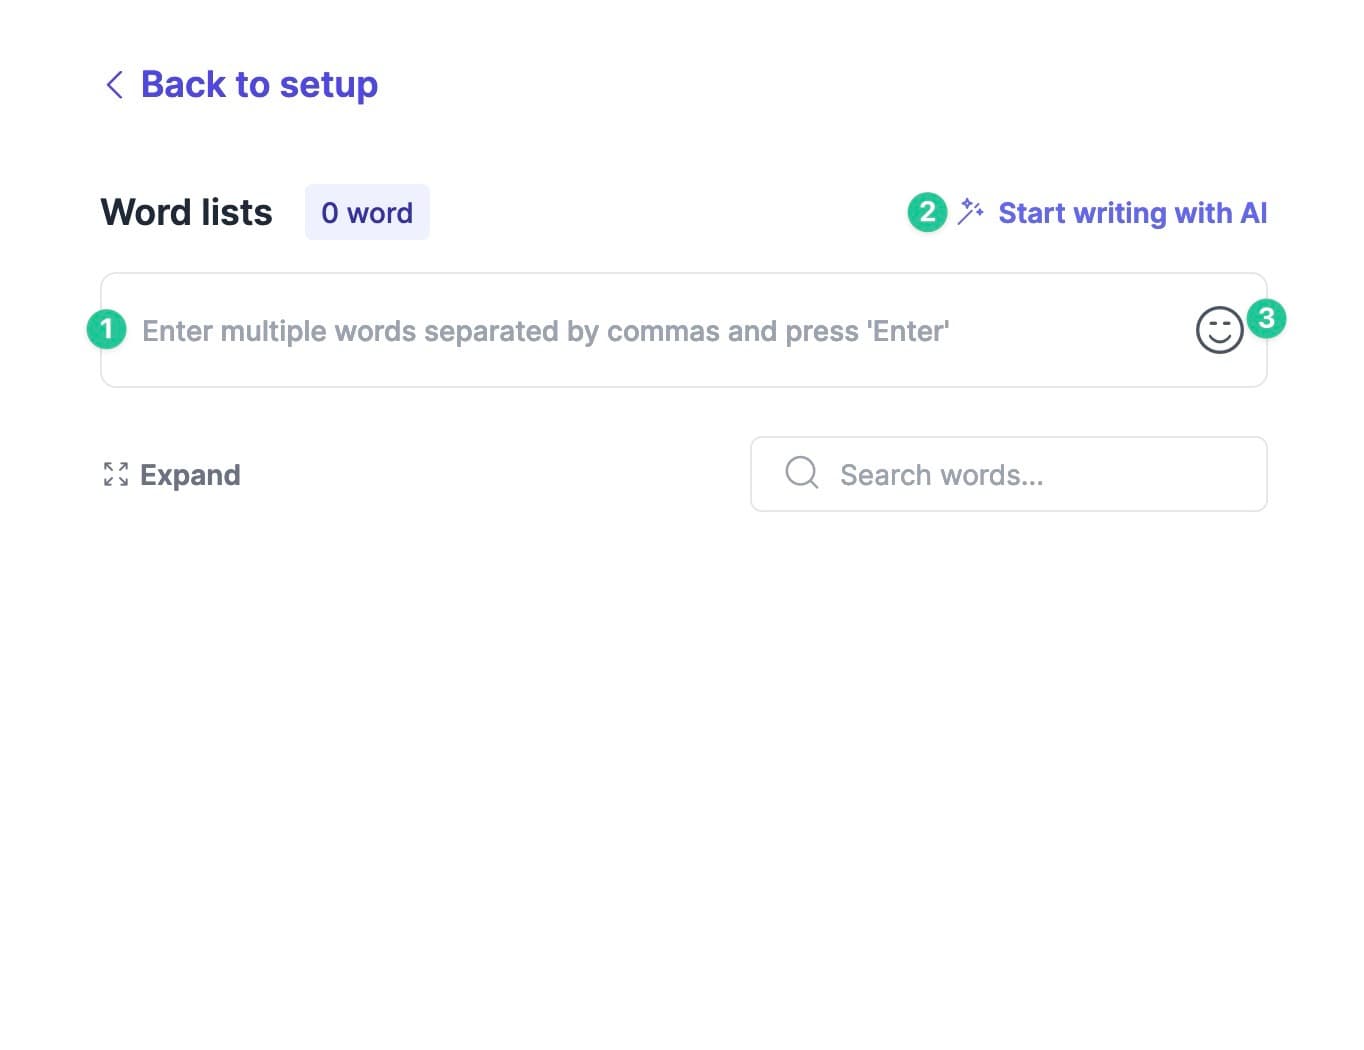Screen dimensions: 1364x1050
Task: Click the search magnifying glass icon
Action: 801,473
